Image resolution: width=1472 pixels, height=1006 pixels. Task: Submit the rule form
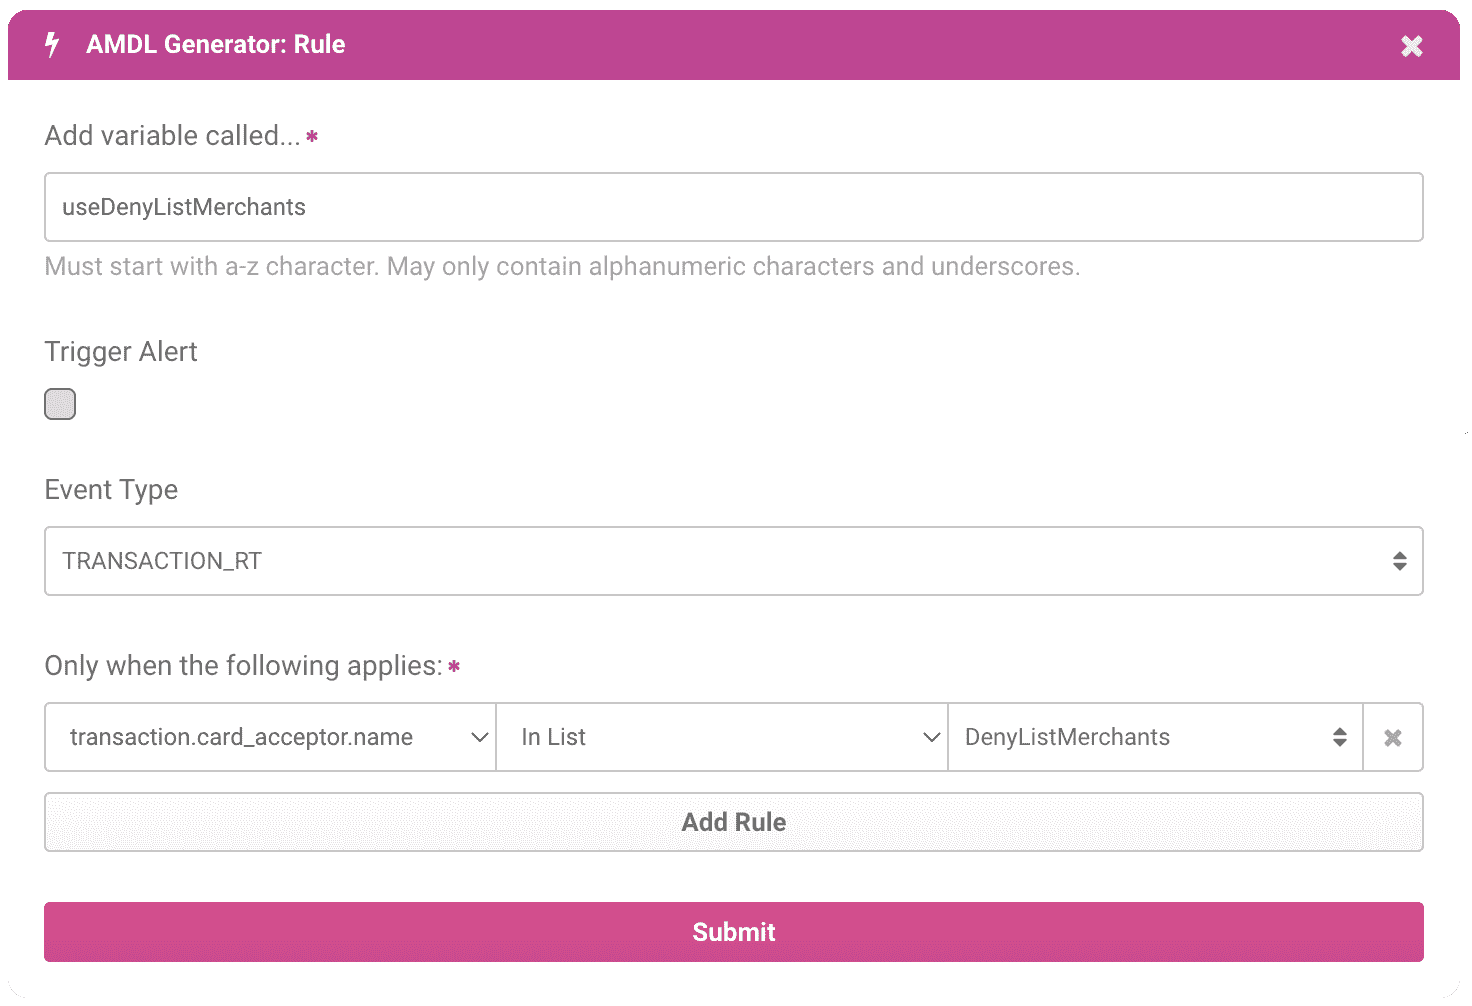pos(734,932)
